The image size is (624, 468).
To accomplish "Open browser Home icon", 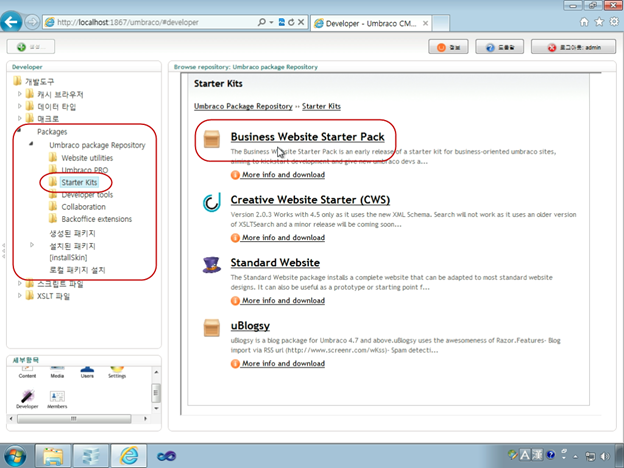I will [584, 22].
